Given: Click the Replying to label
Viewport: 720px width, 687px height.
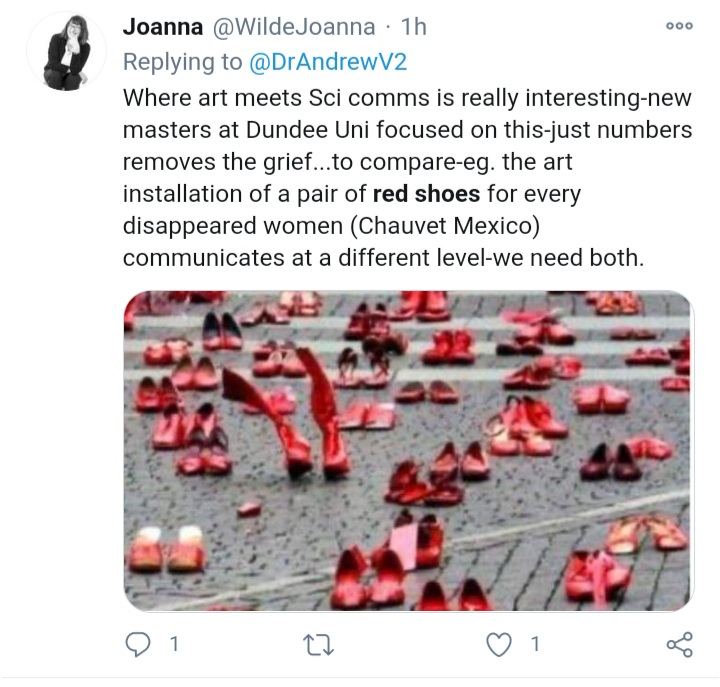Looking at the screenshot, I should [x=183, y=62].
